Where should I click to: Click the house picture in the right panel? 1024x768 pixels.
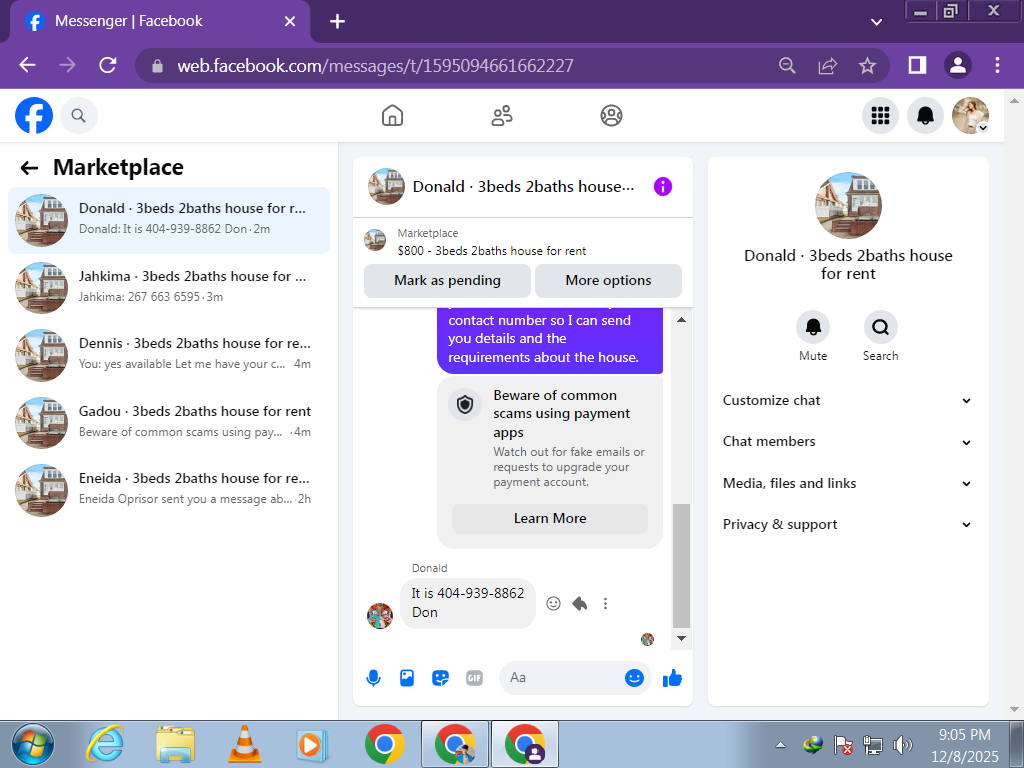pos(848,205)
